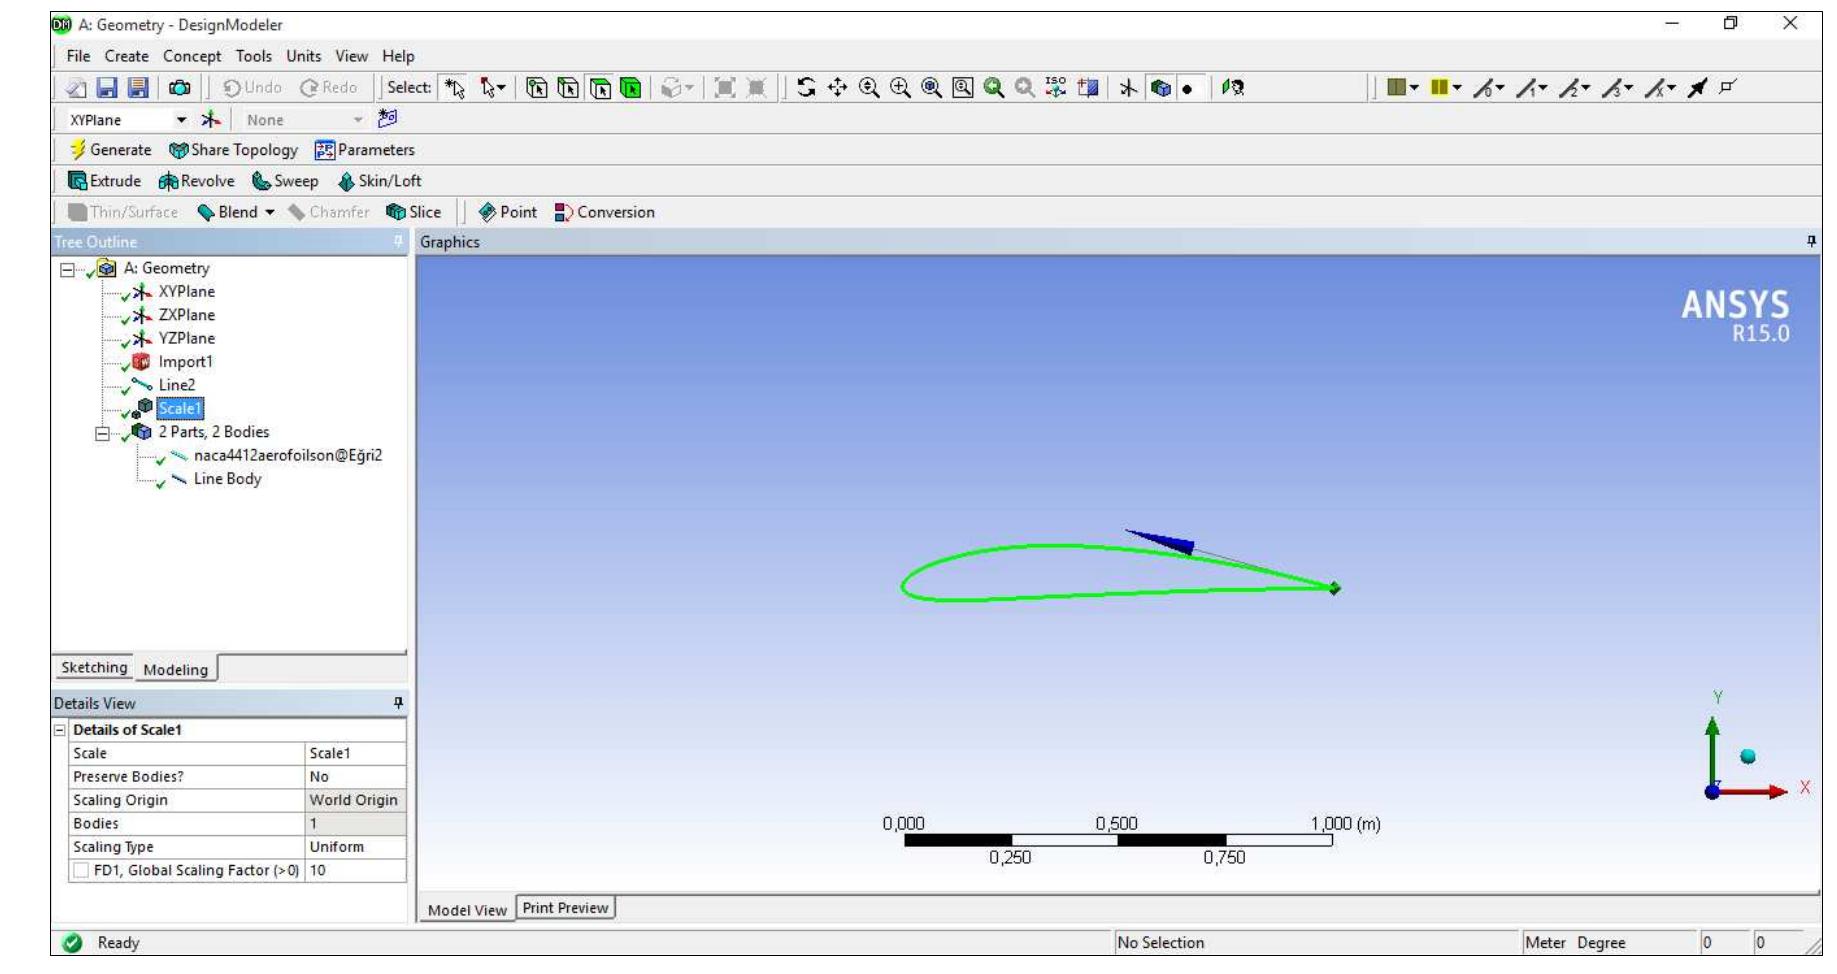Click the Look At Face/Plane icon
Screen dimensions: 1837x974
1233,88
